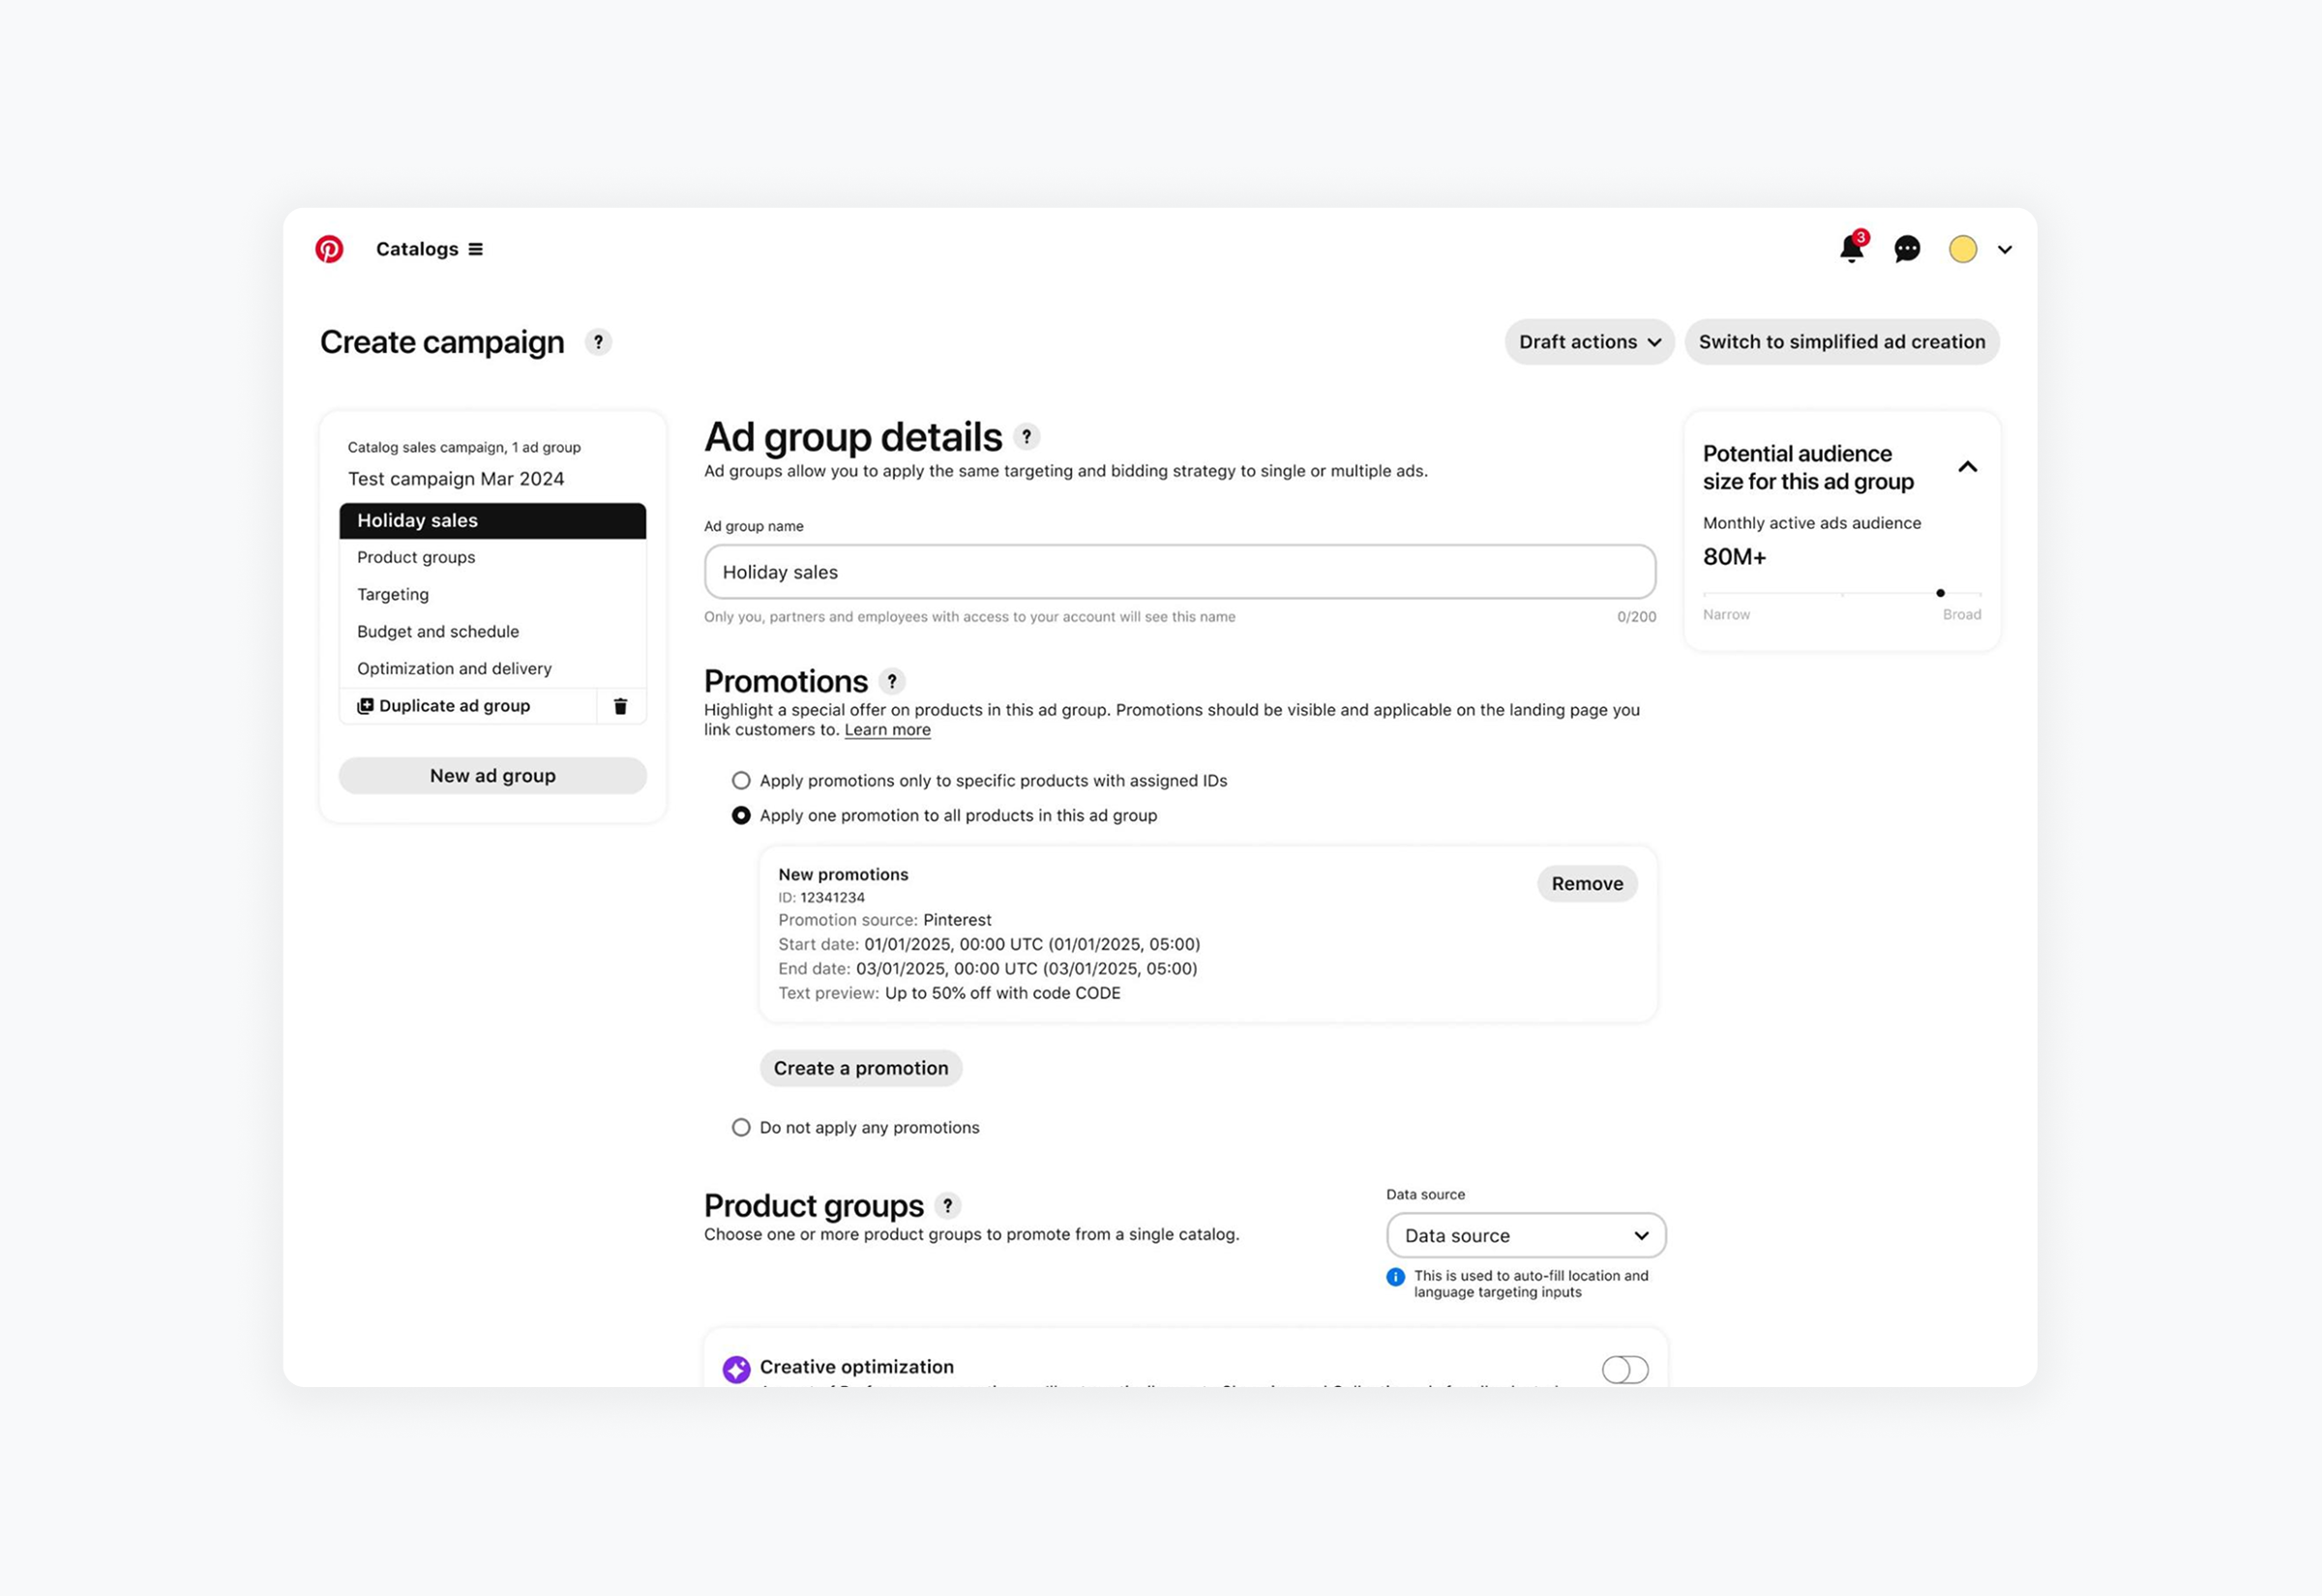
Task: Go to Budget and schedule section
Action: pos(438,632)
